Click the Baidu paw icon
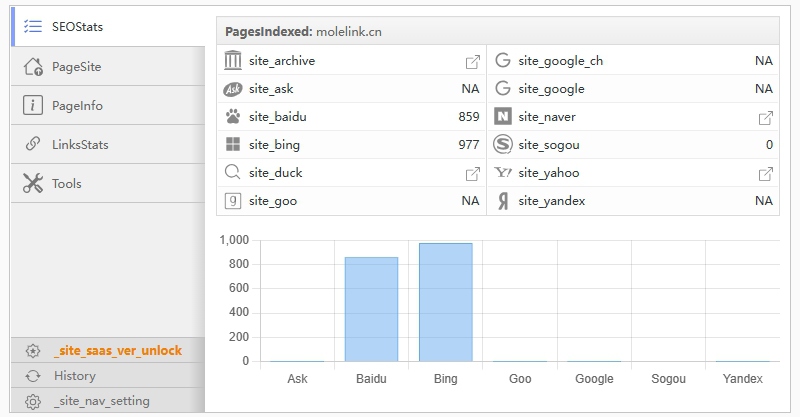This screenshot has height=417, width=800. click(x=233, y=117)
